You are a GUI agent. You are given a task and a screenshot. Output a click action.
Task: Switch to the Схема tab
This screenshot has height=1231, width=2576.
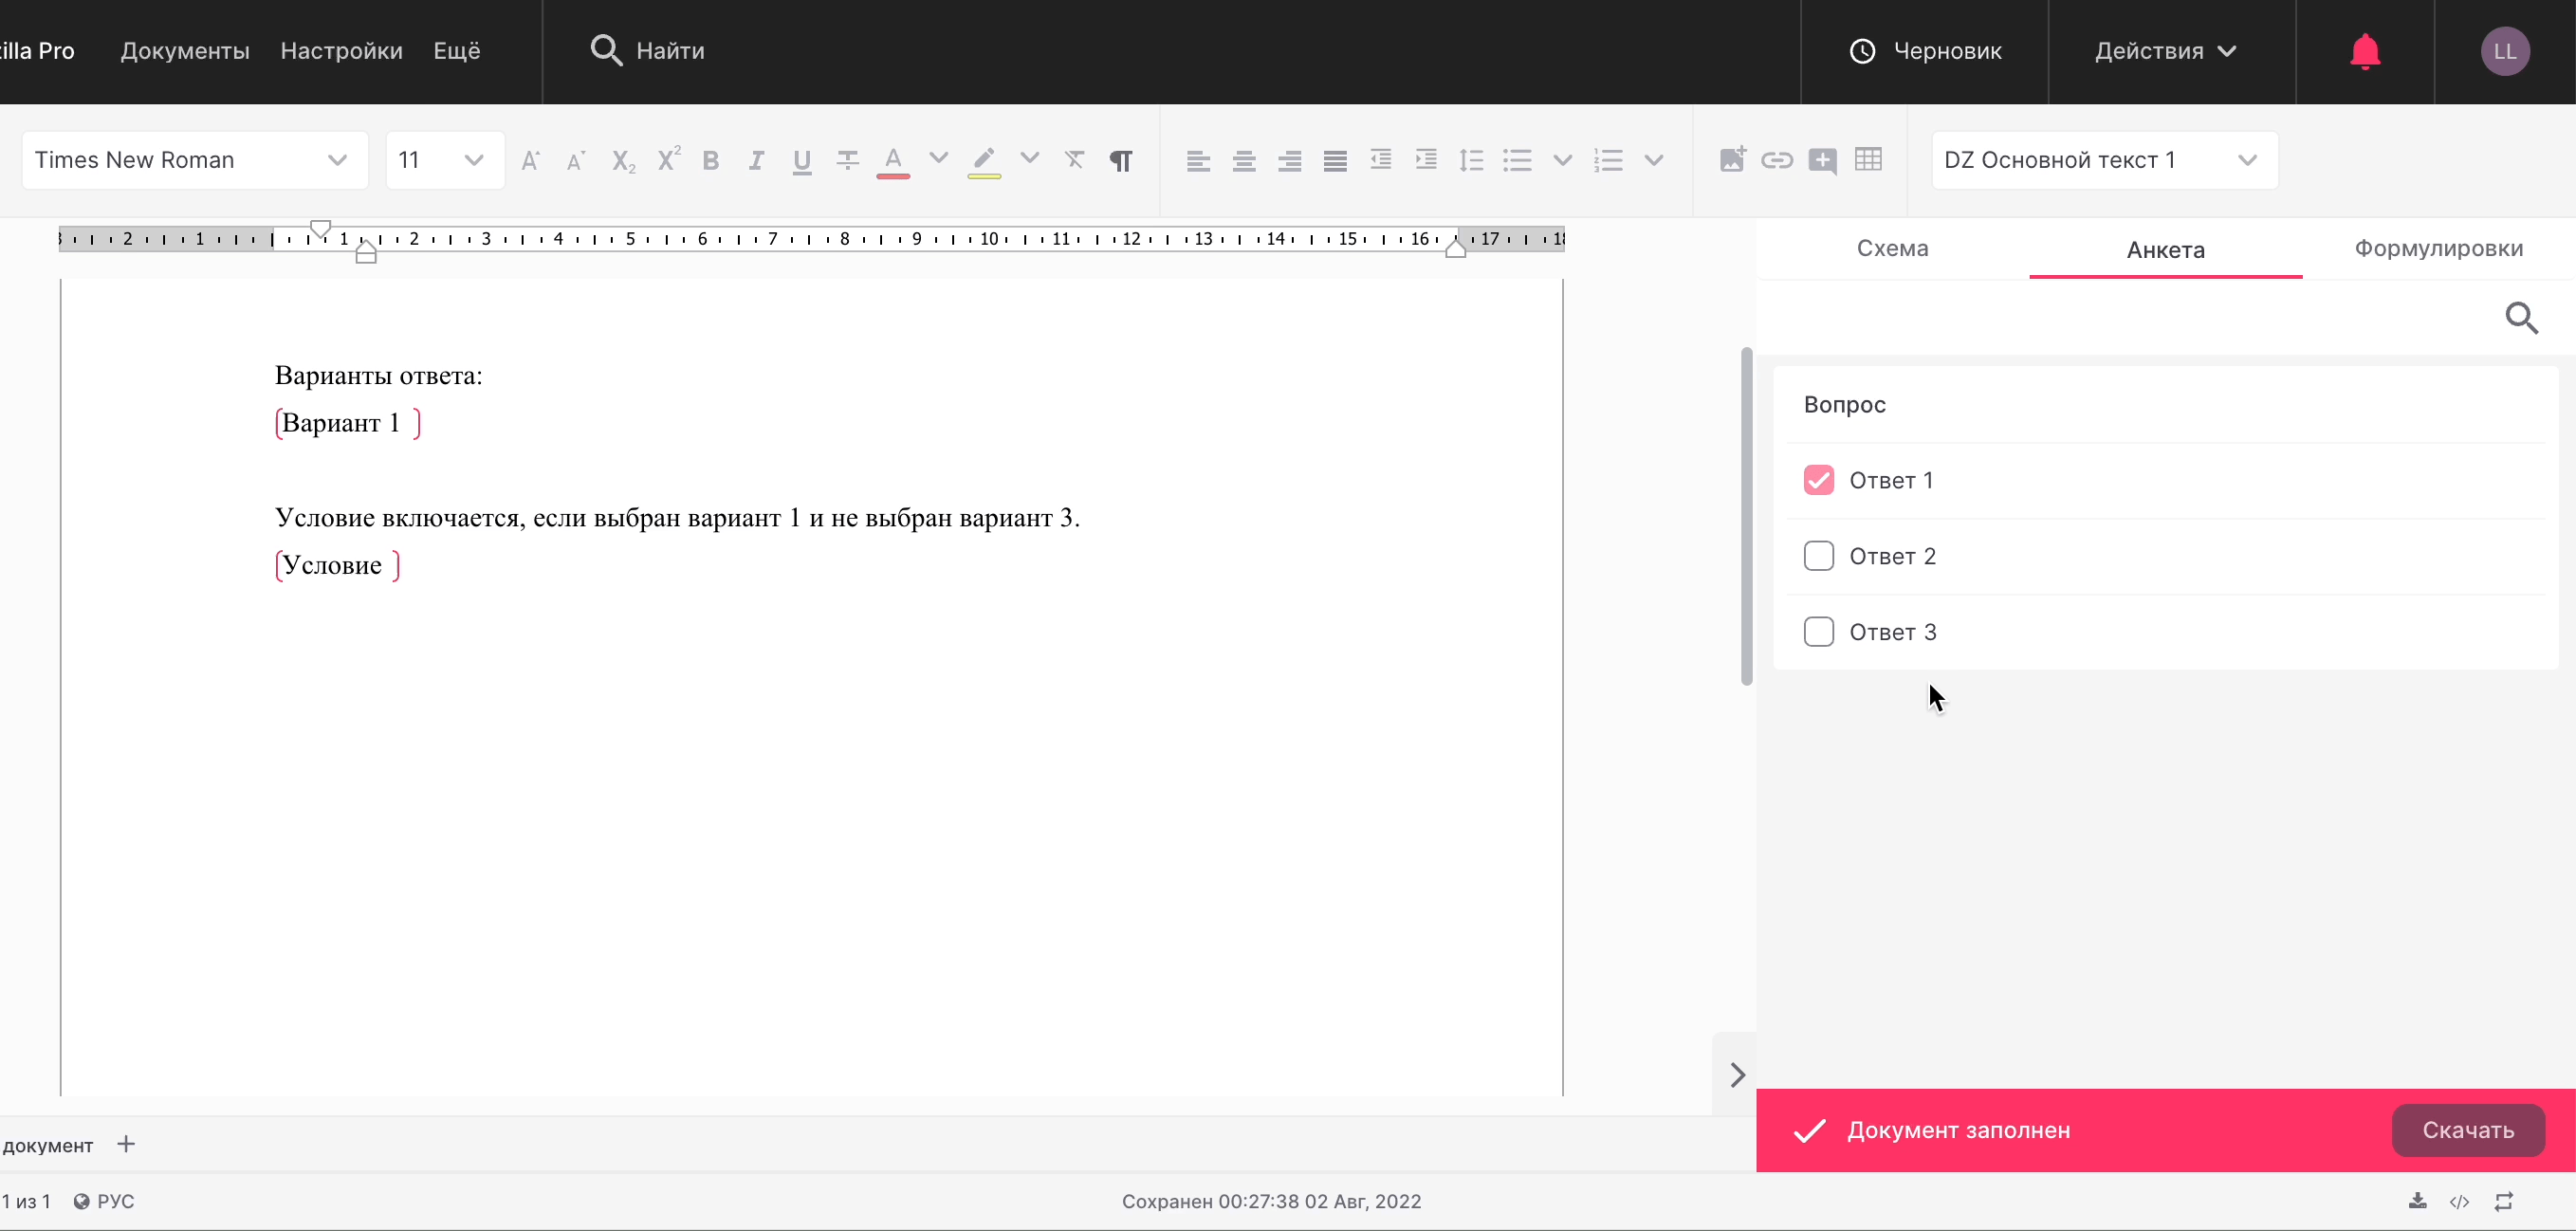(1892, 248)
